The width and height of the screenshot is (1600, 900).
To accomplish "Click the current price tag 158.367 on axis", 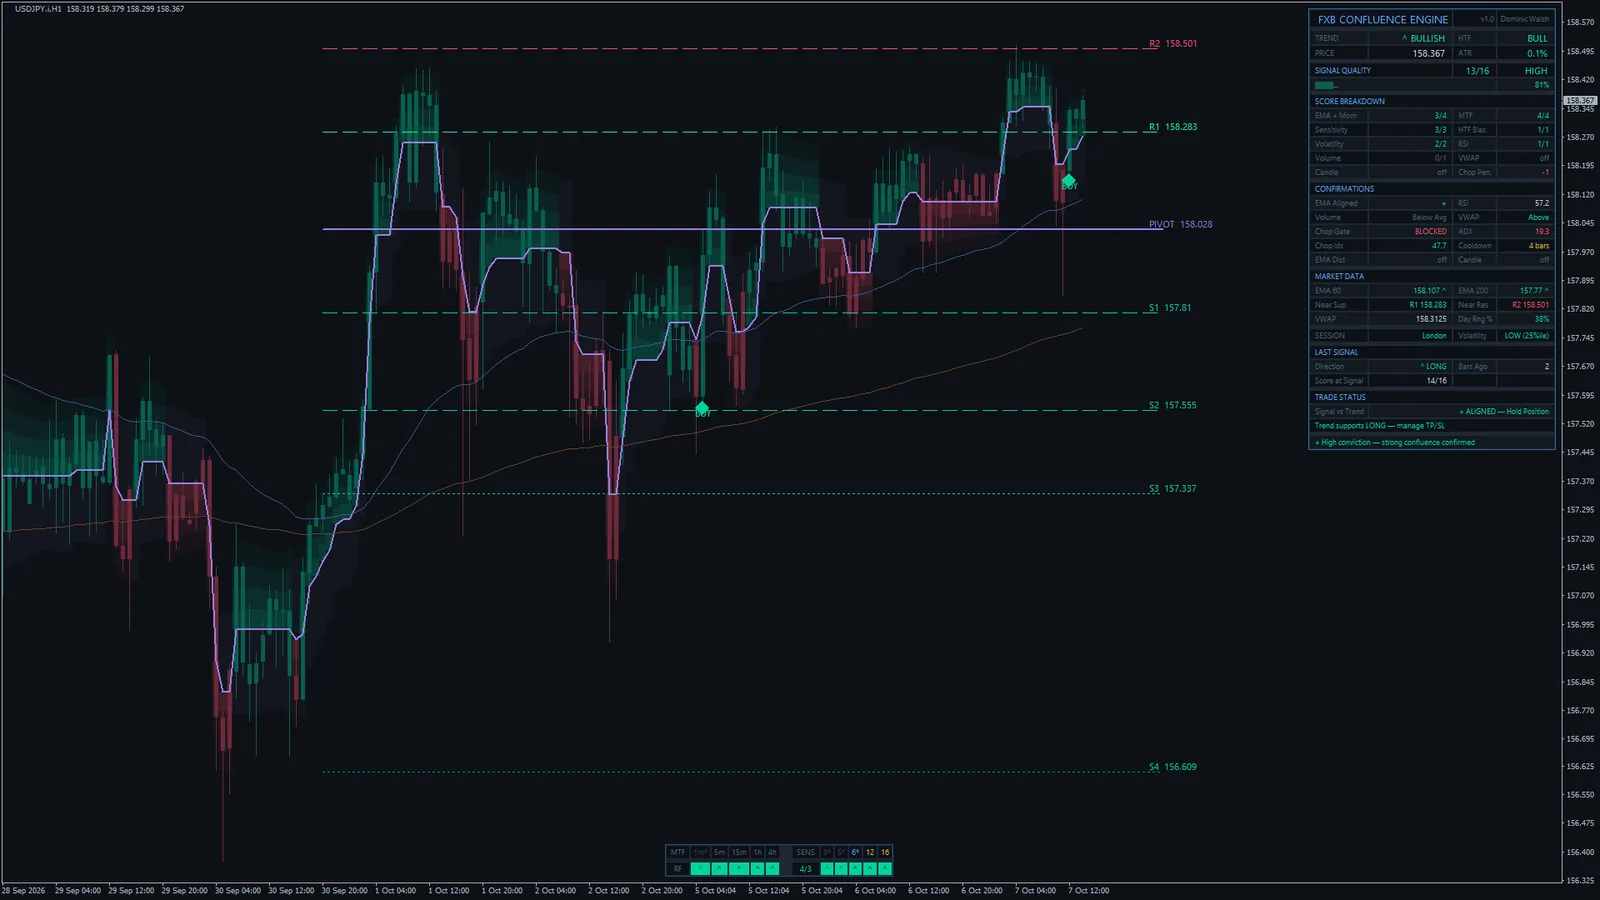I will click(x=1580, y=101).
